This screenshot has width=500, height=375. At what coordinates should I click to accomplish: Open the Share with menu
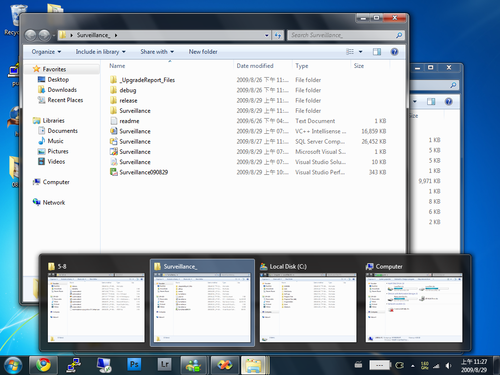click(x=157, y=52)
